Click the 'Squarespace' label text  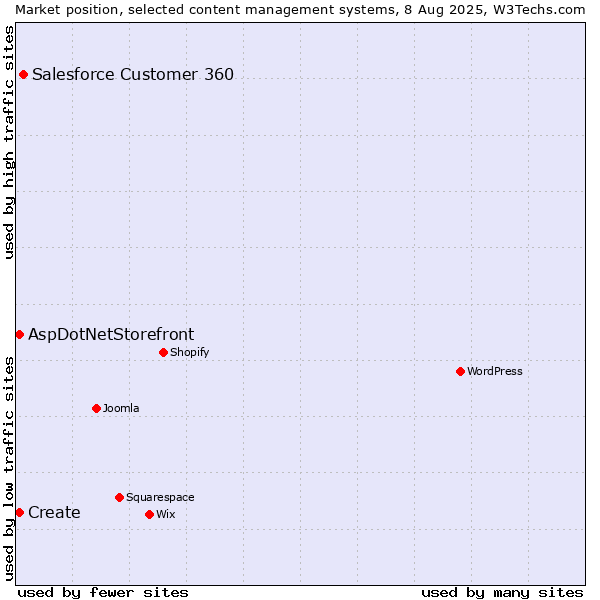[160, 497]
